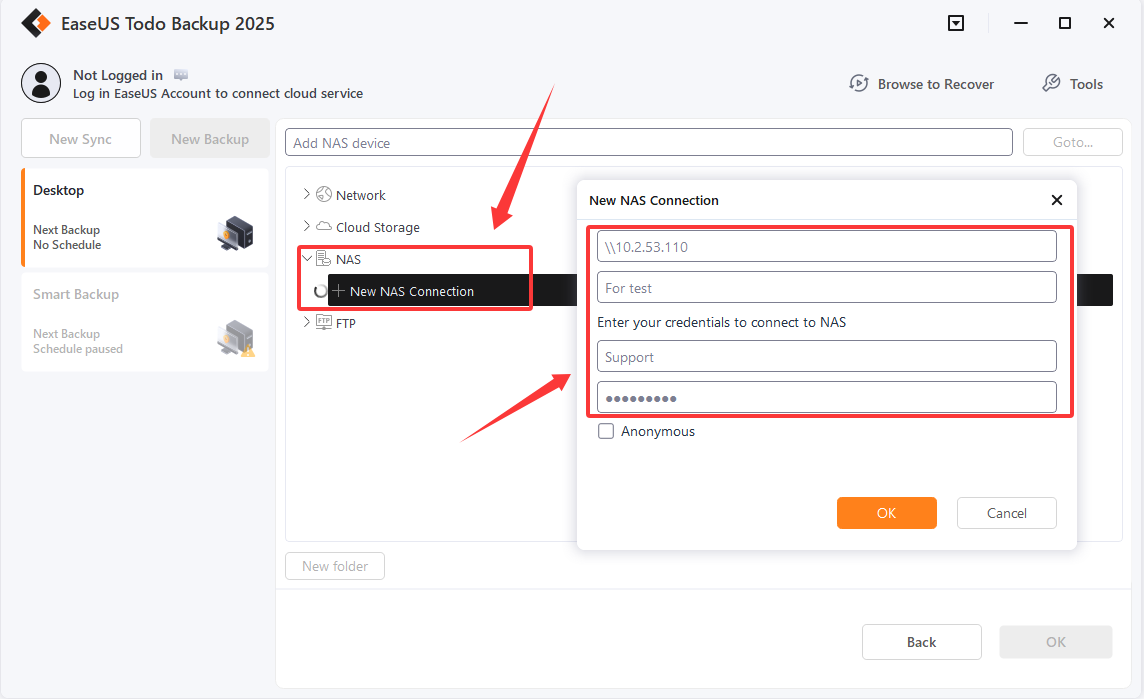Image resolution: width=1144 pixels, height=699 pixels.
Task: Click the Goto... button
Action: tap(1072, 142)
